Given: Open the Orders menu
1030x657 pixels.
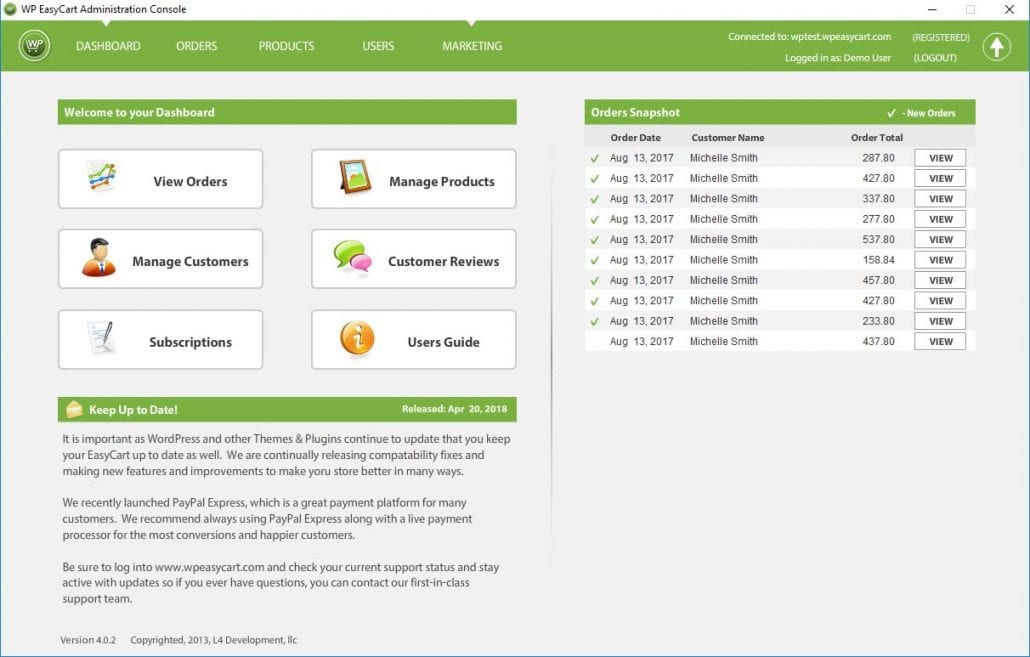Looking at the screenshot, I should pyautogui.click(x=196, y=46).
